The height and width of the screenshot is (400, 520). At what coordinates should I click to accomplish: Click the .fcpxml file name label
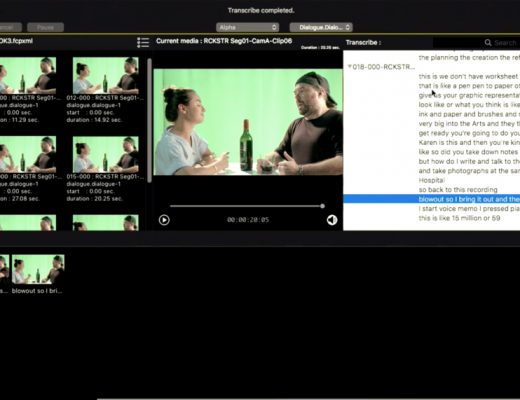(x=16, y=41)
